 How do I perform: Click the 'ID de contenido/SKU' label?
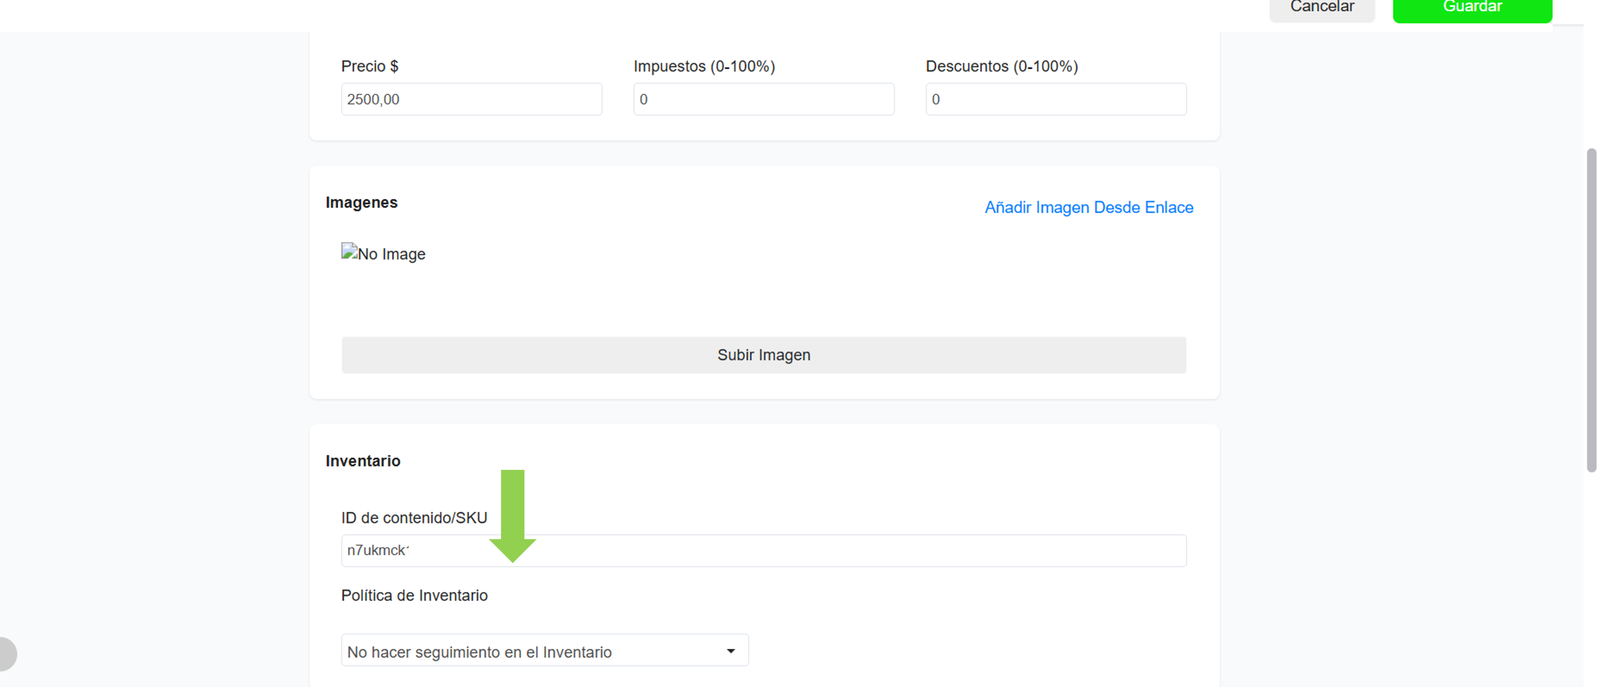pyautogui.click(x=413, y=517)
